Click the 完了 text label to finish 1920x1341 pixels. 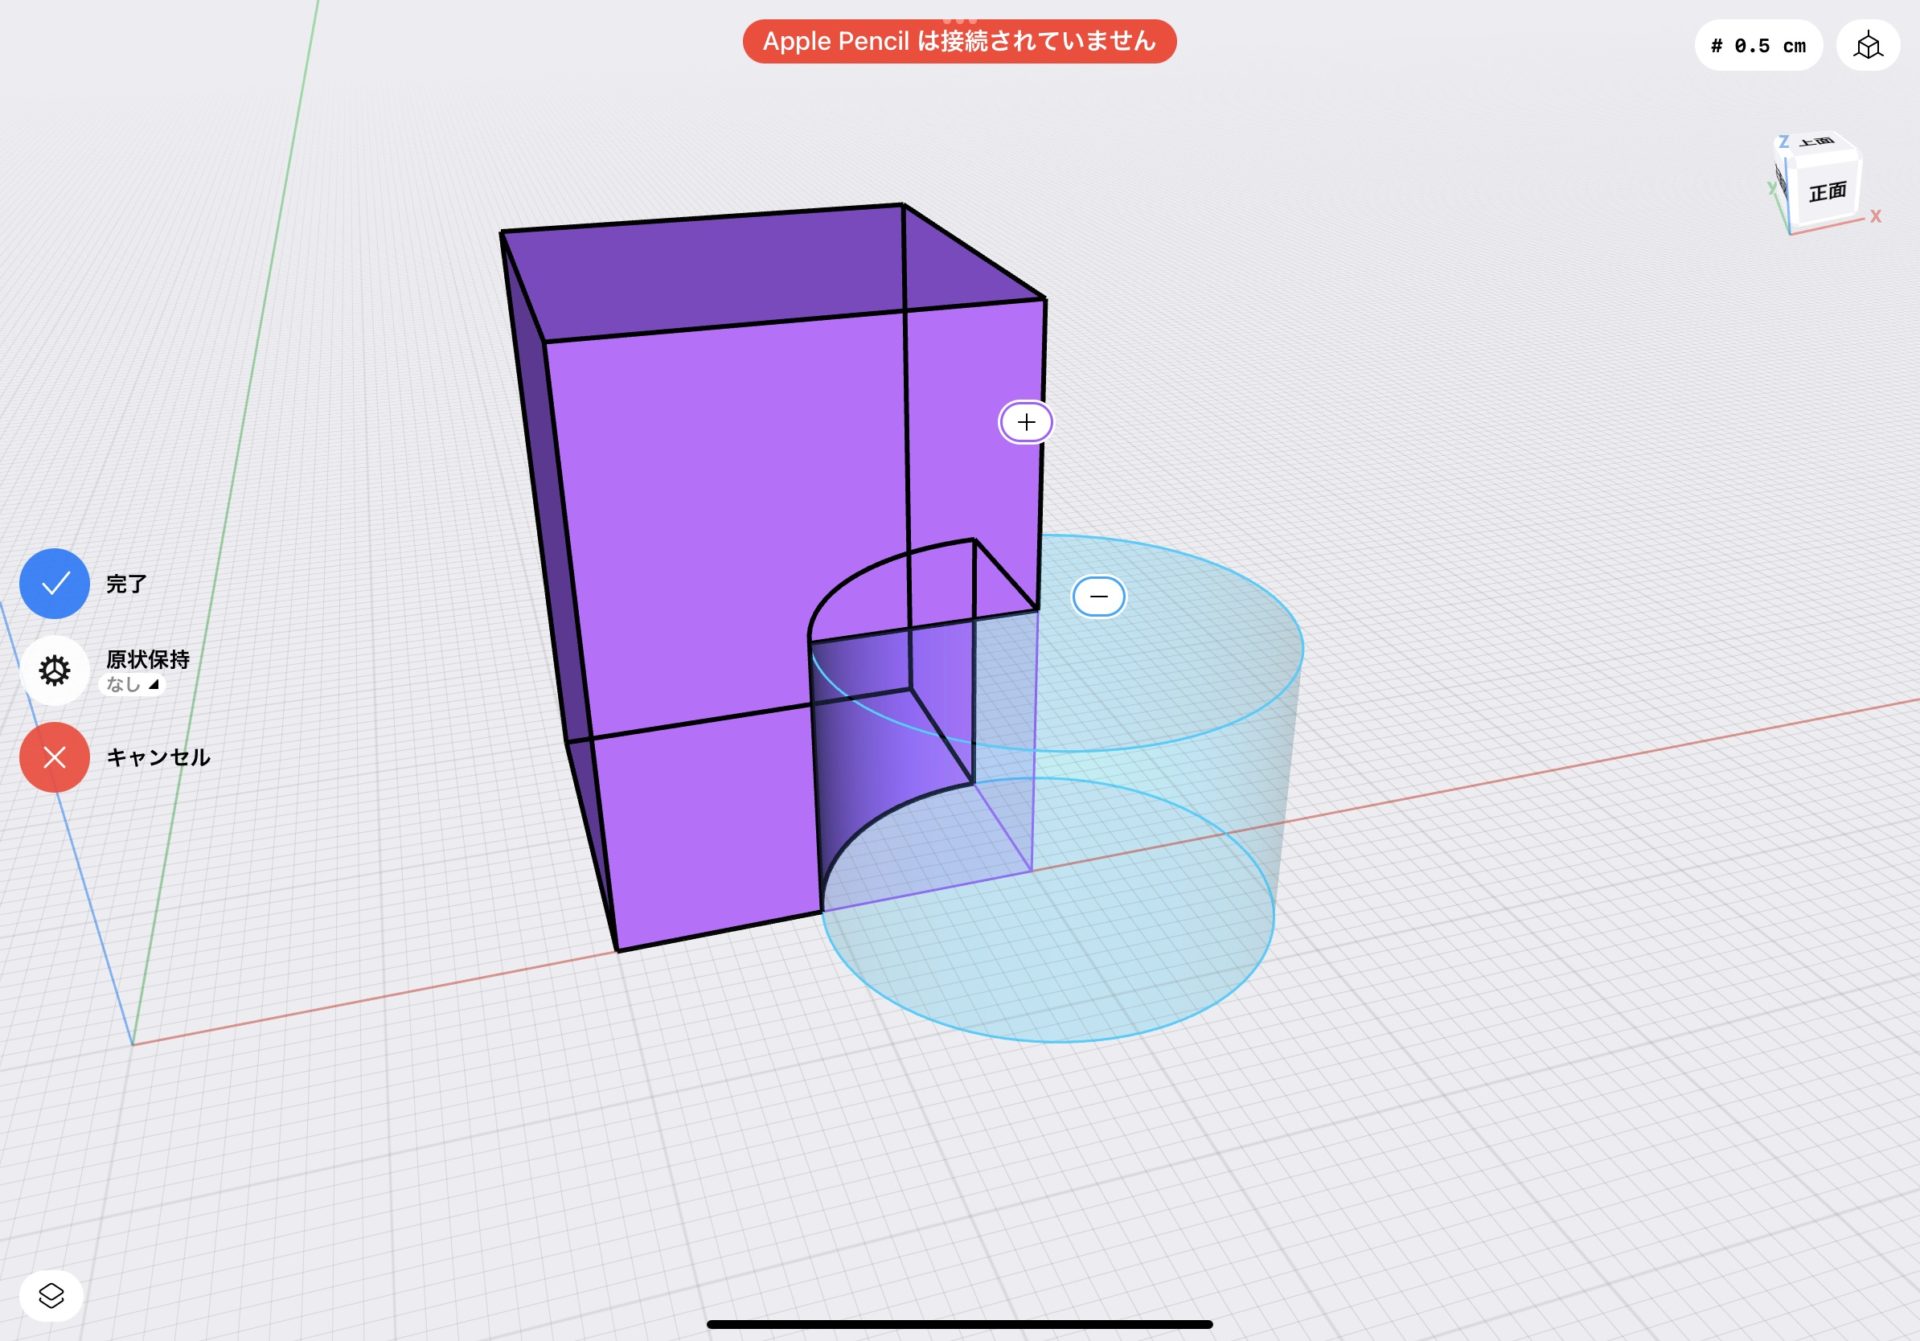[125, 583]
